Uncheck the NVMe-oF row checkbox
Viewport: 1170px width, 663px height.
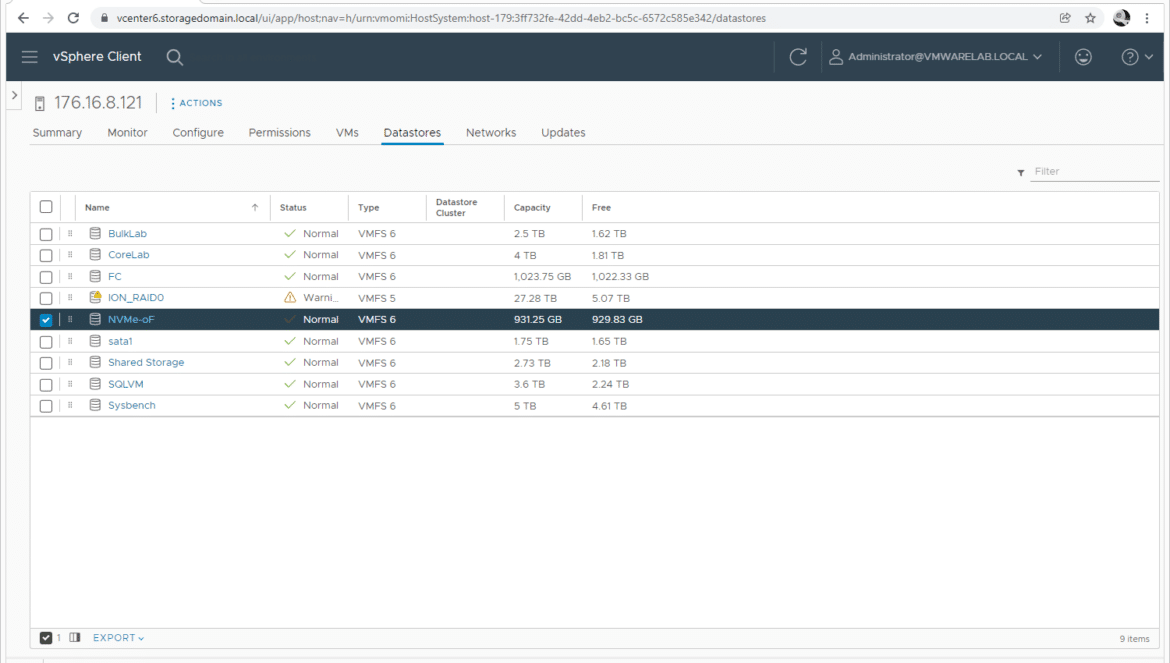click(x=46, y=320)
